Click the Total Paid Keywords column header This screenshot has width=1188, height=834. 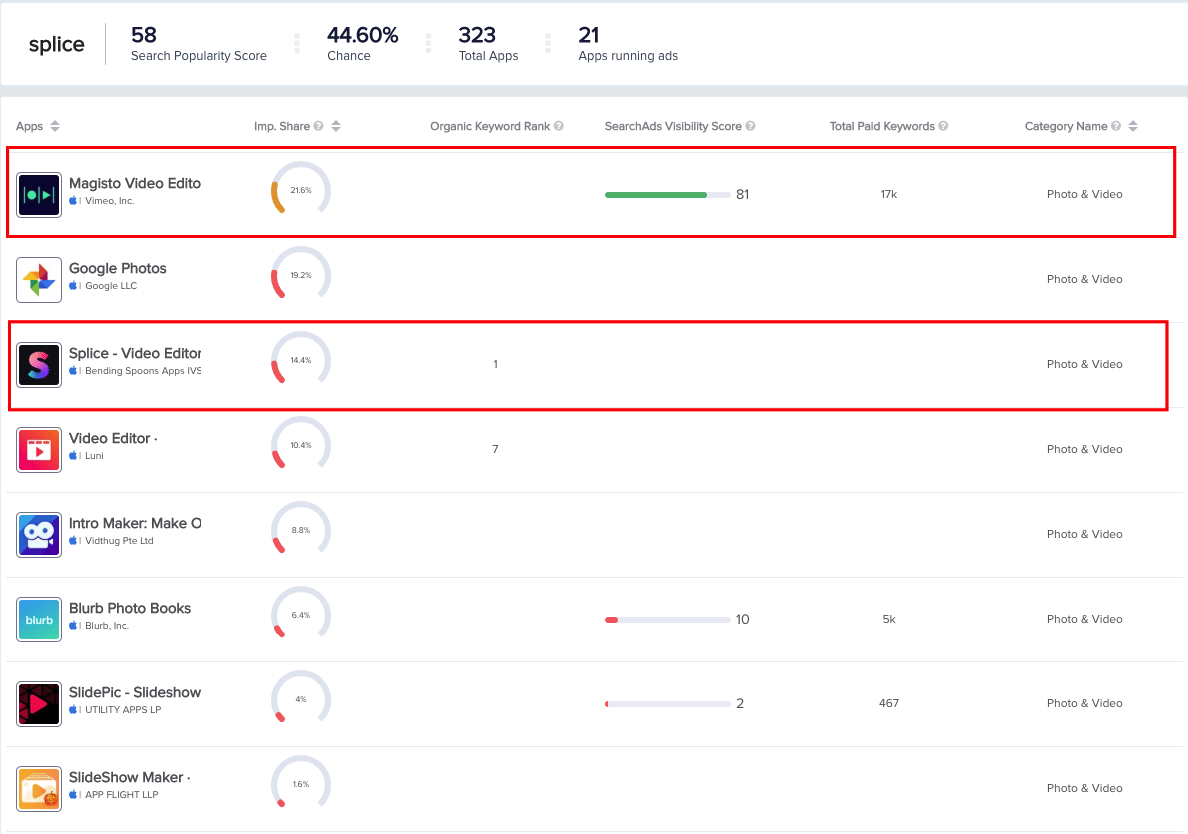pyautogui.click(x=882, y=126)
